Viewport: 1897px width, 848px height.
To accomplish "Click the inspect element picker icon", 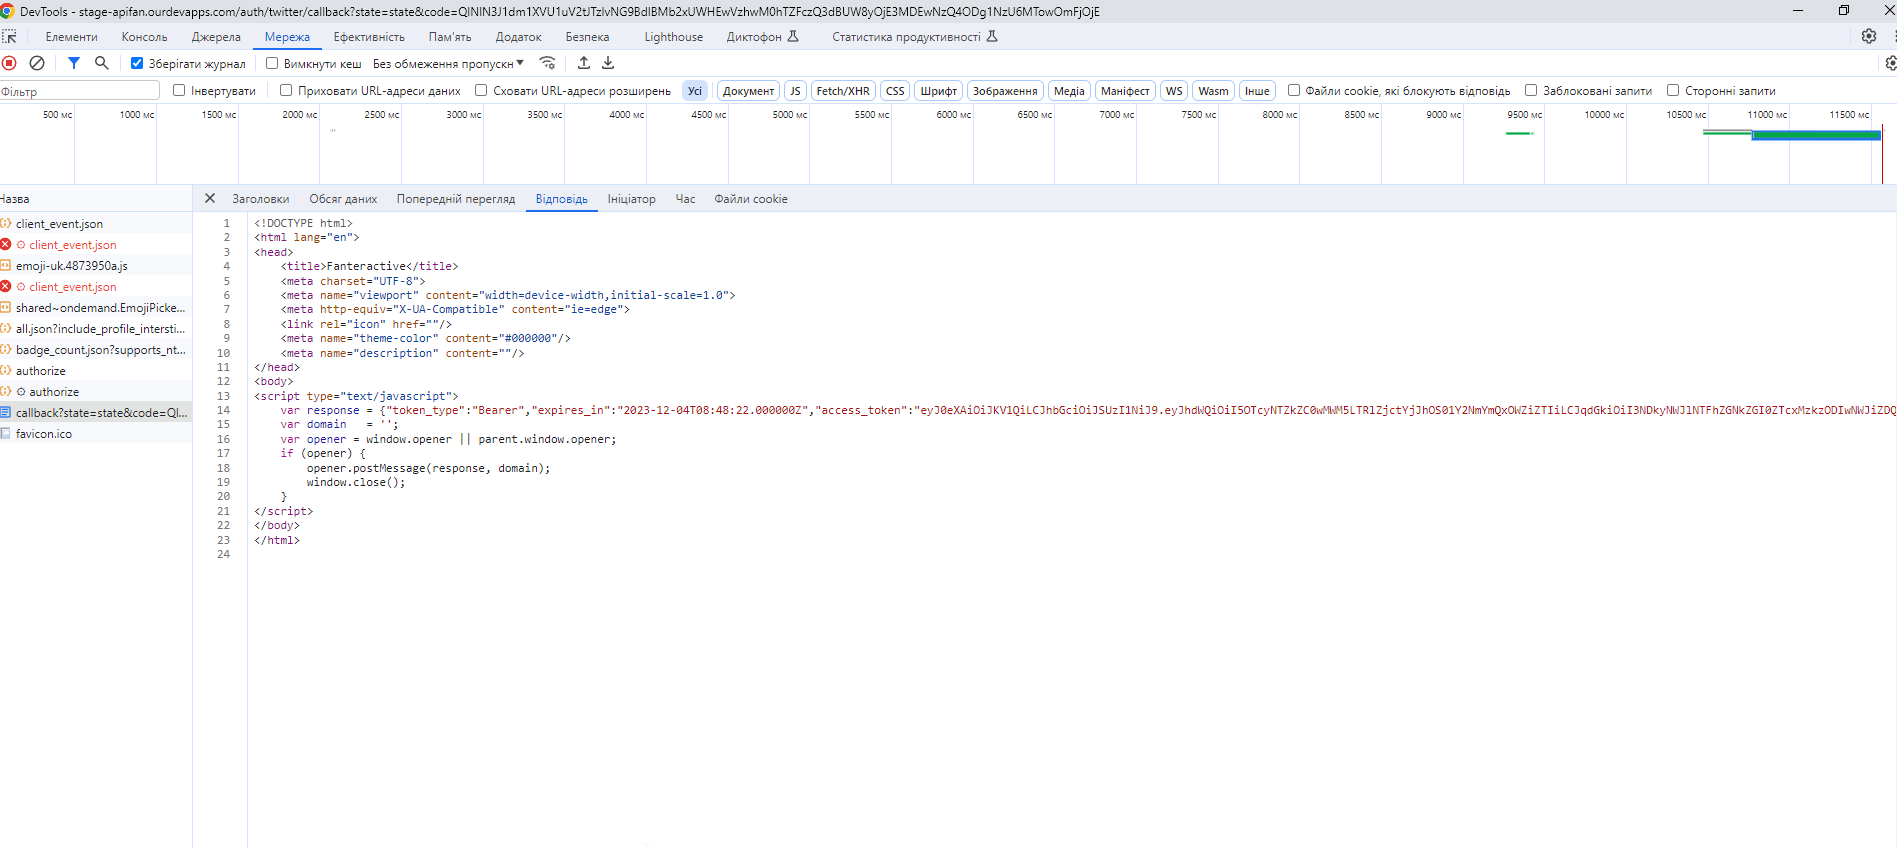I will coord(9,37).
